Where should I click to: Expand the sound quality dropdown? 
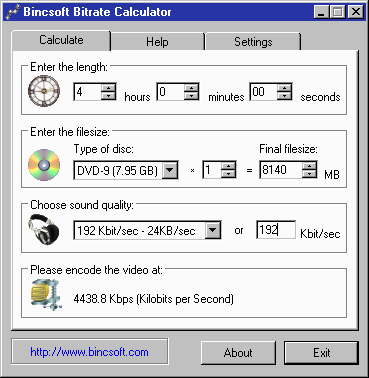click(213, 230)
